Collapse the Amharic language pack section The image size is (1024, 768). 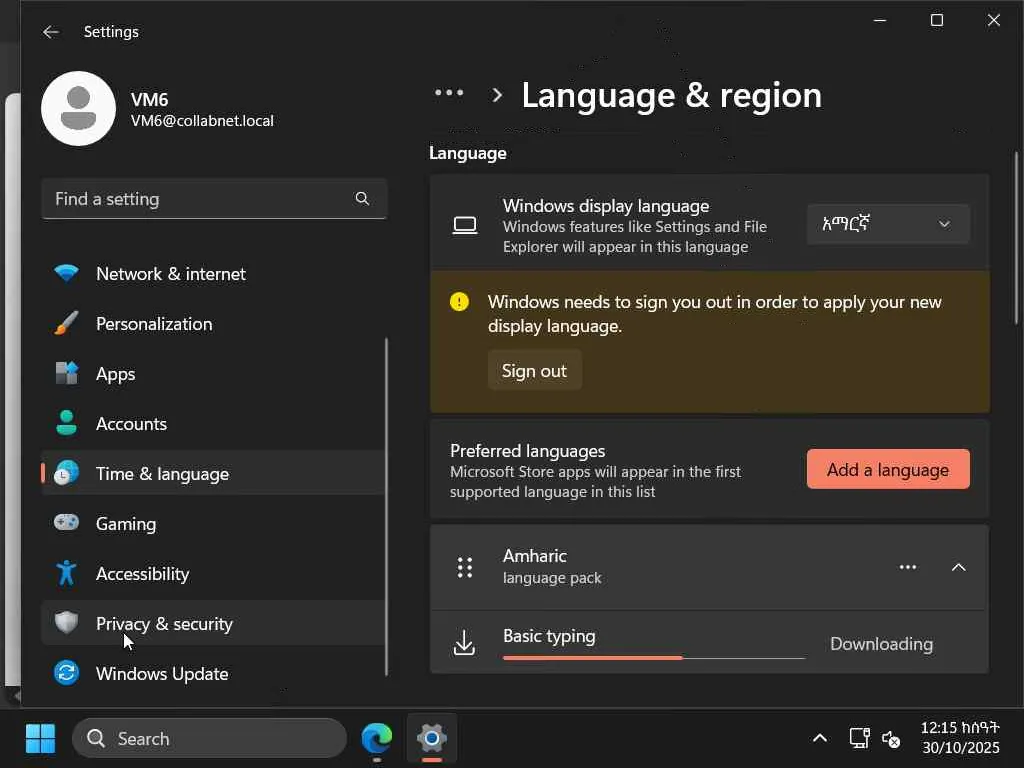click(x=958, y=567)
